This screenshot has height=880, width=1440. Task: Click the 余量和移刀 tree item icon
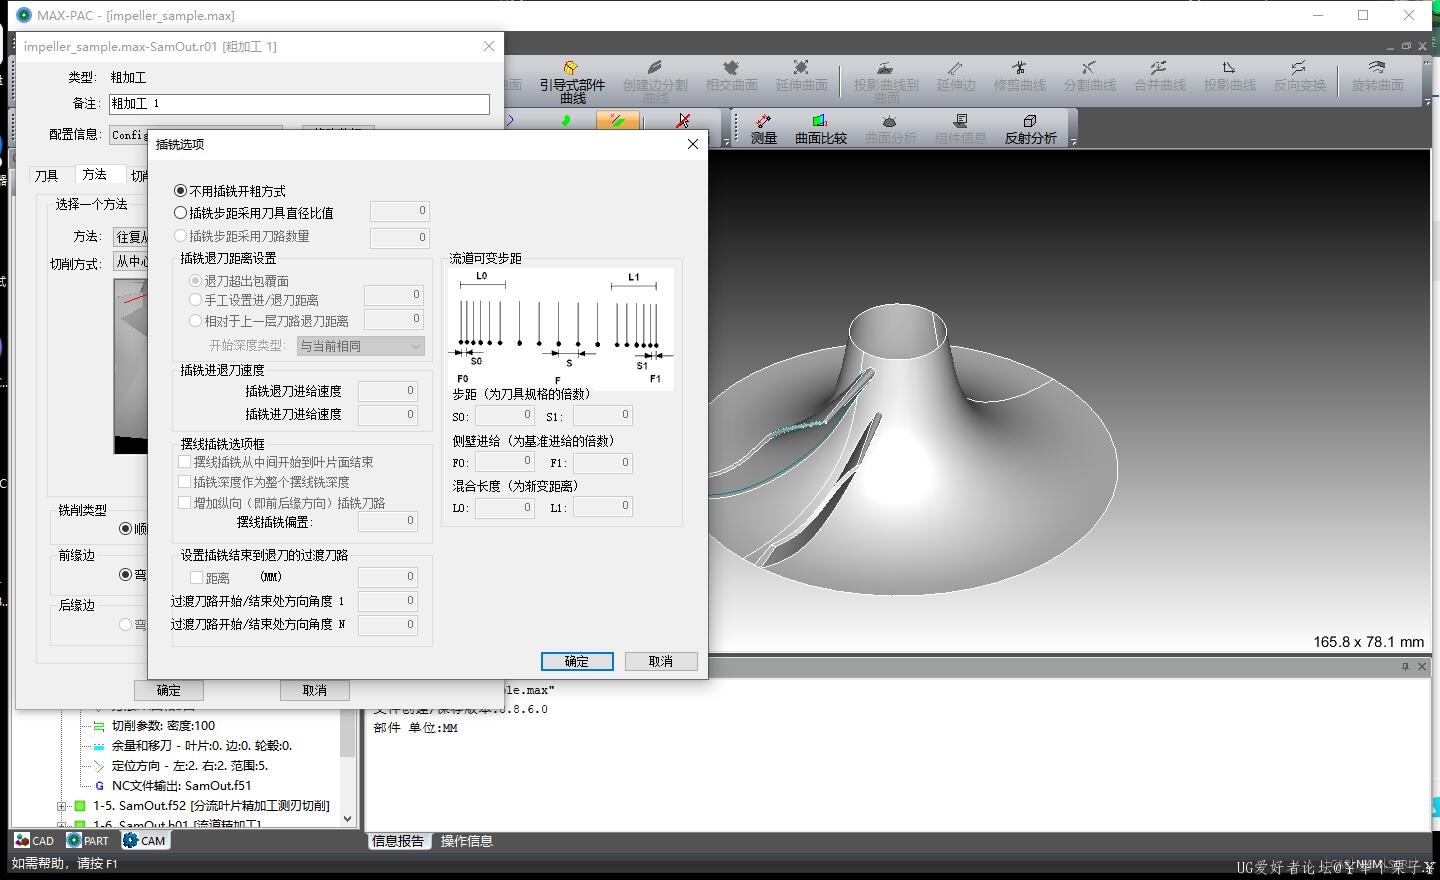click(99, 746)
